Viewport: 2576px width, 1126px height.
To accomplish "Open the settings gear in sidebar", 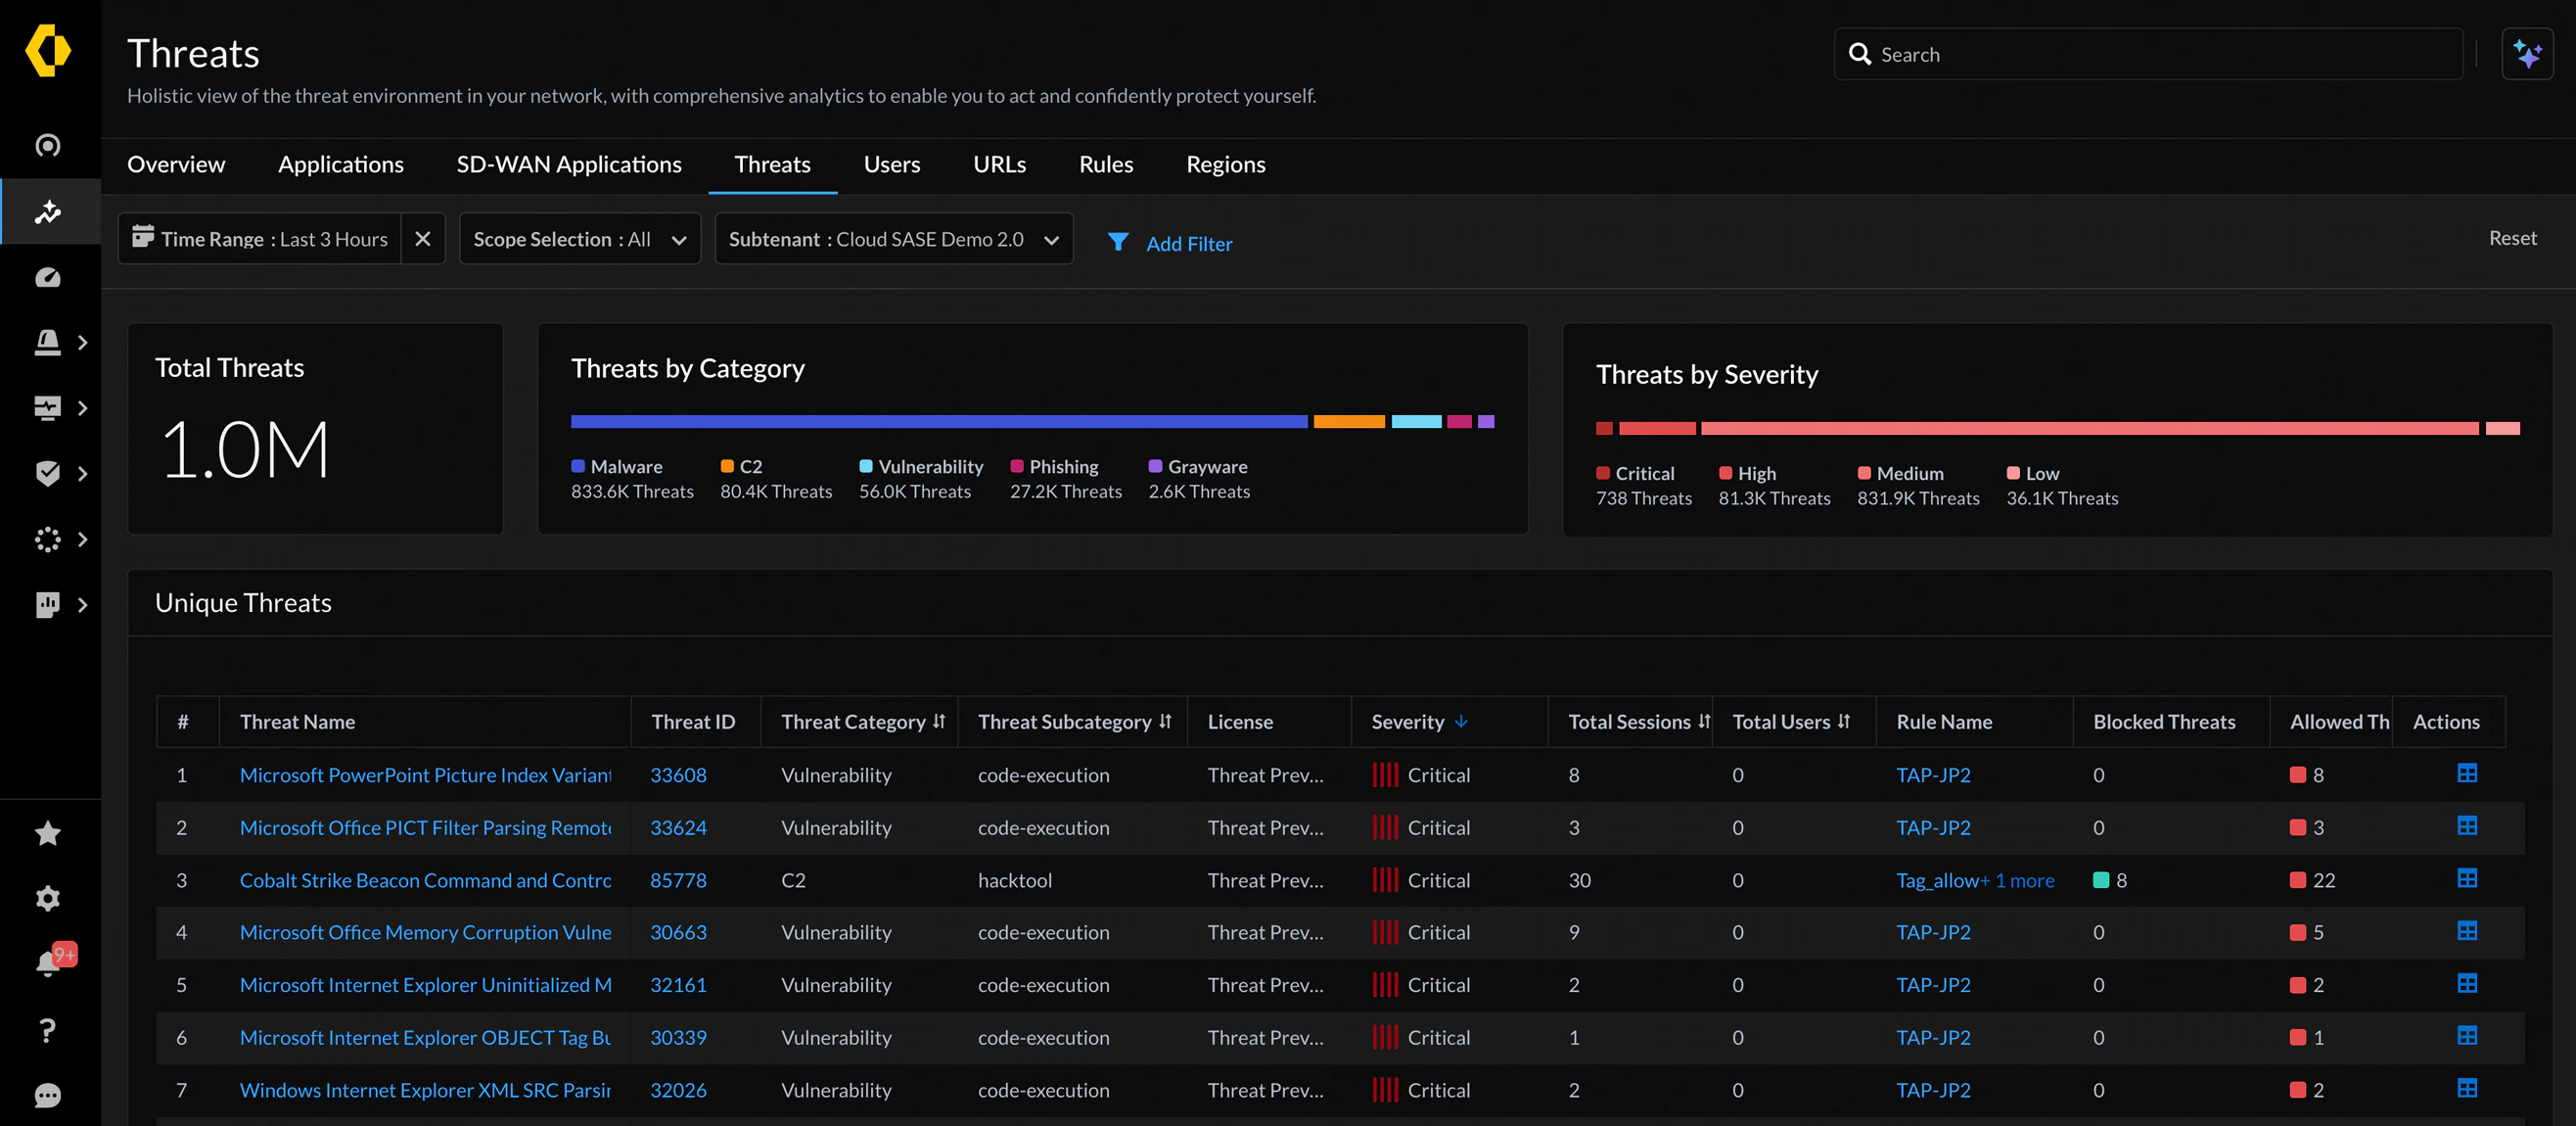I will point(48,898).
